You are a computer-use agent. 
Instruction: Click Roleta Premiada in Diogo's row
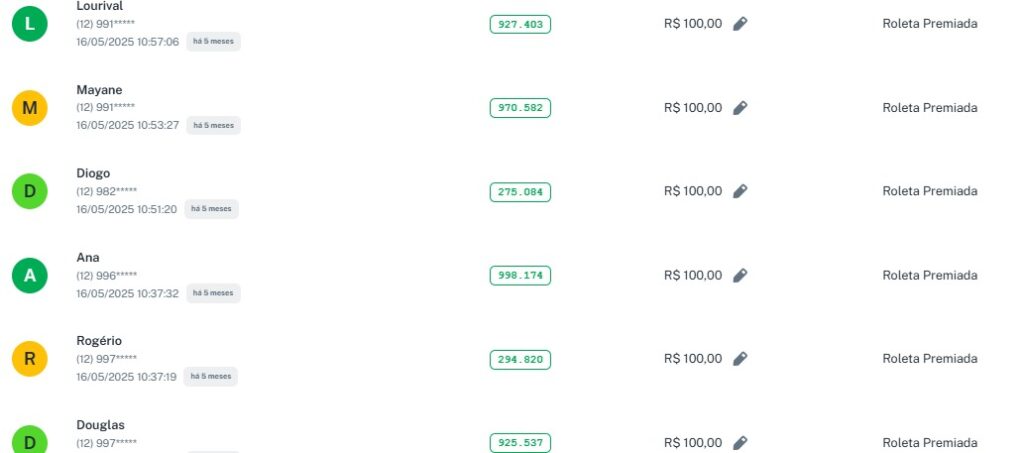(x=929, y=191)
